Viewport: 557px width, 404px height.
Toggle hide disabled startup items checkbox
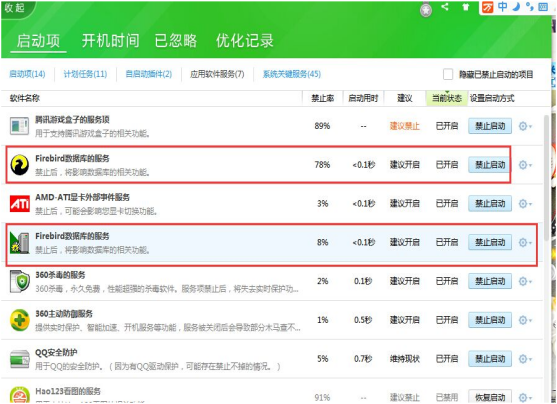click(x=448, y=74)
